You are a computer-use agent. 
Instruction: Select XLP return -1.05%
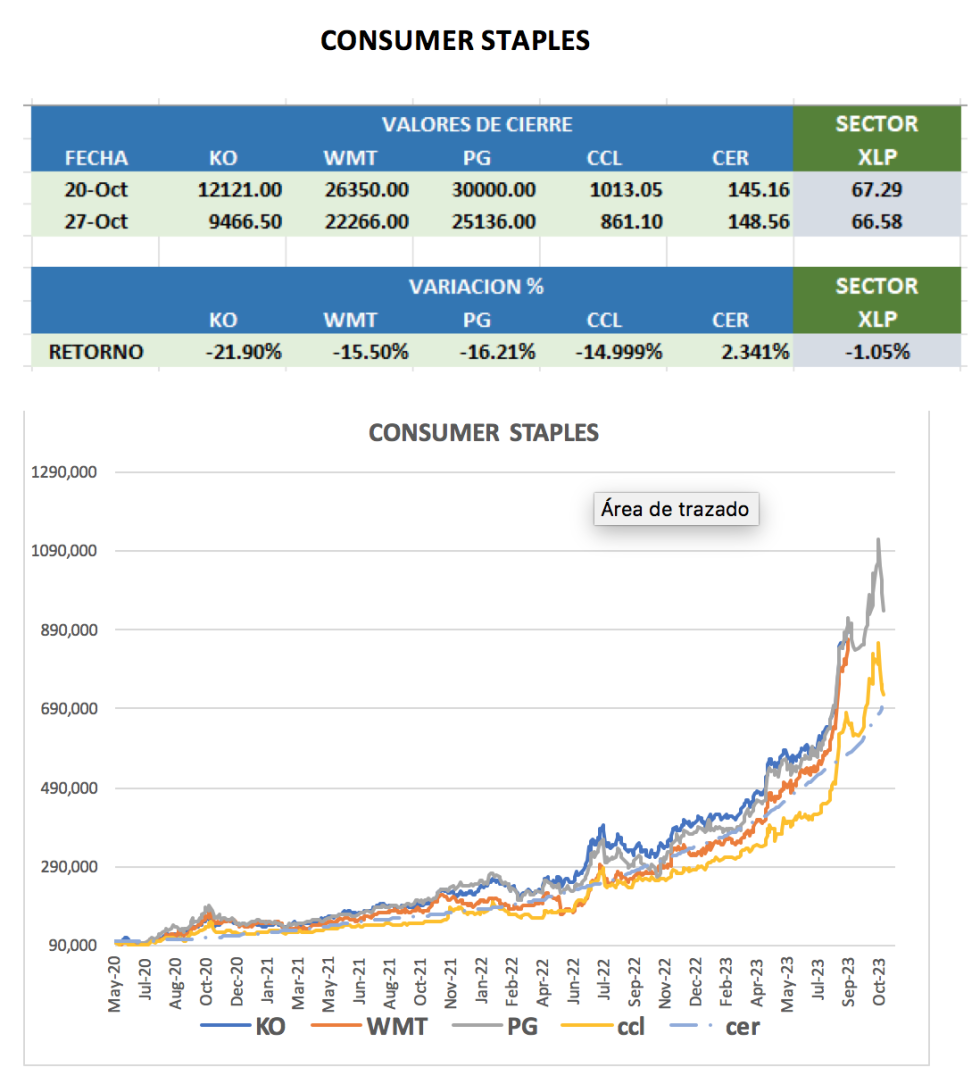(877, 352)
